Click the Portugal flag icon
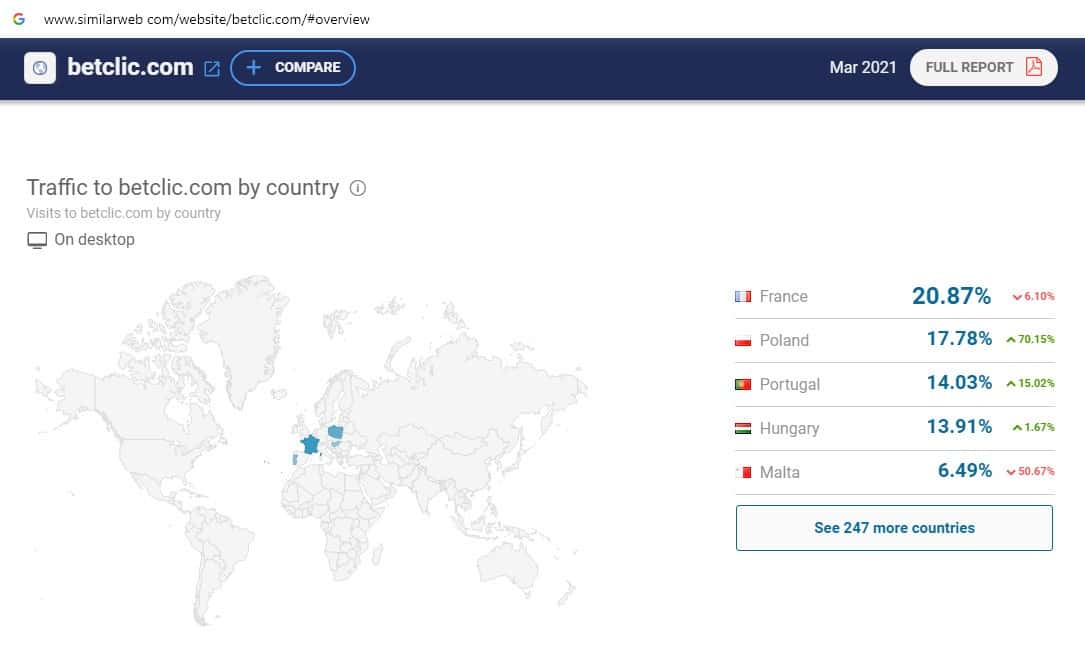This screenshot has width=1085, height=654. coord(742,384)
